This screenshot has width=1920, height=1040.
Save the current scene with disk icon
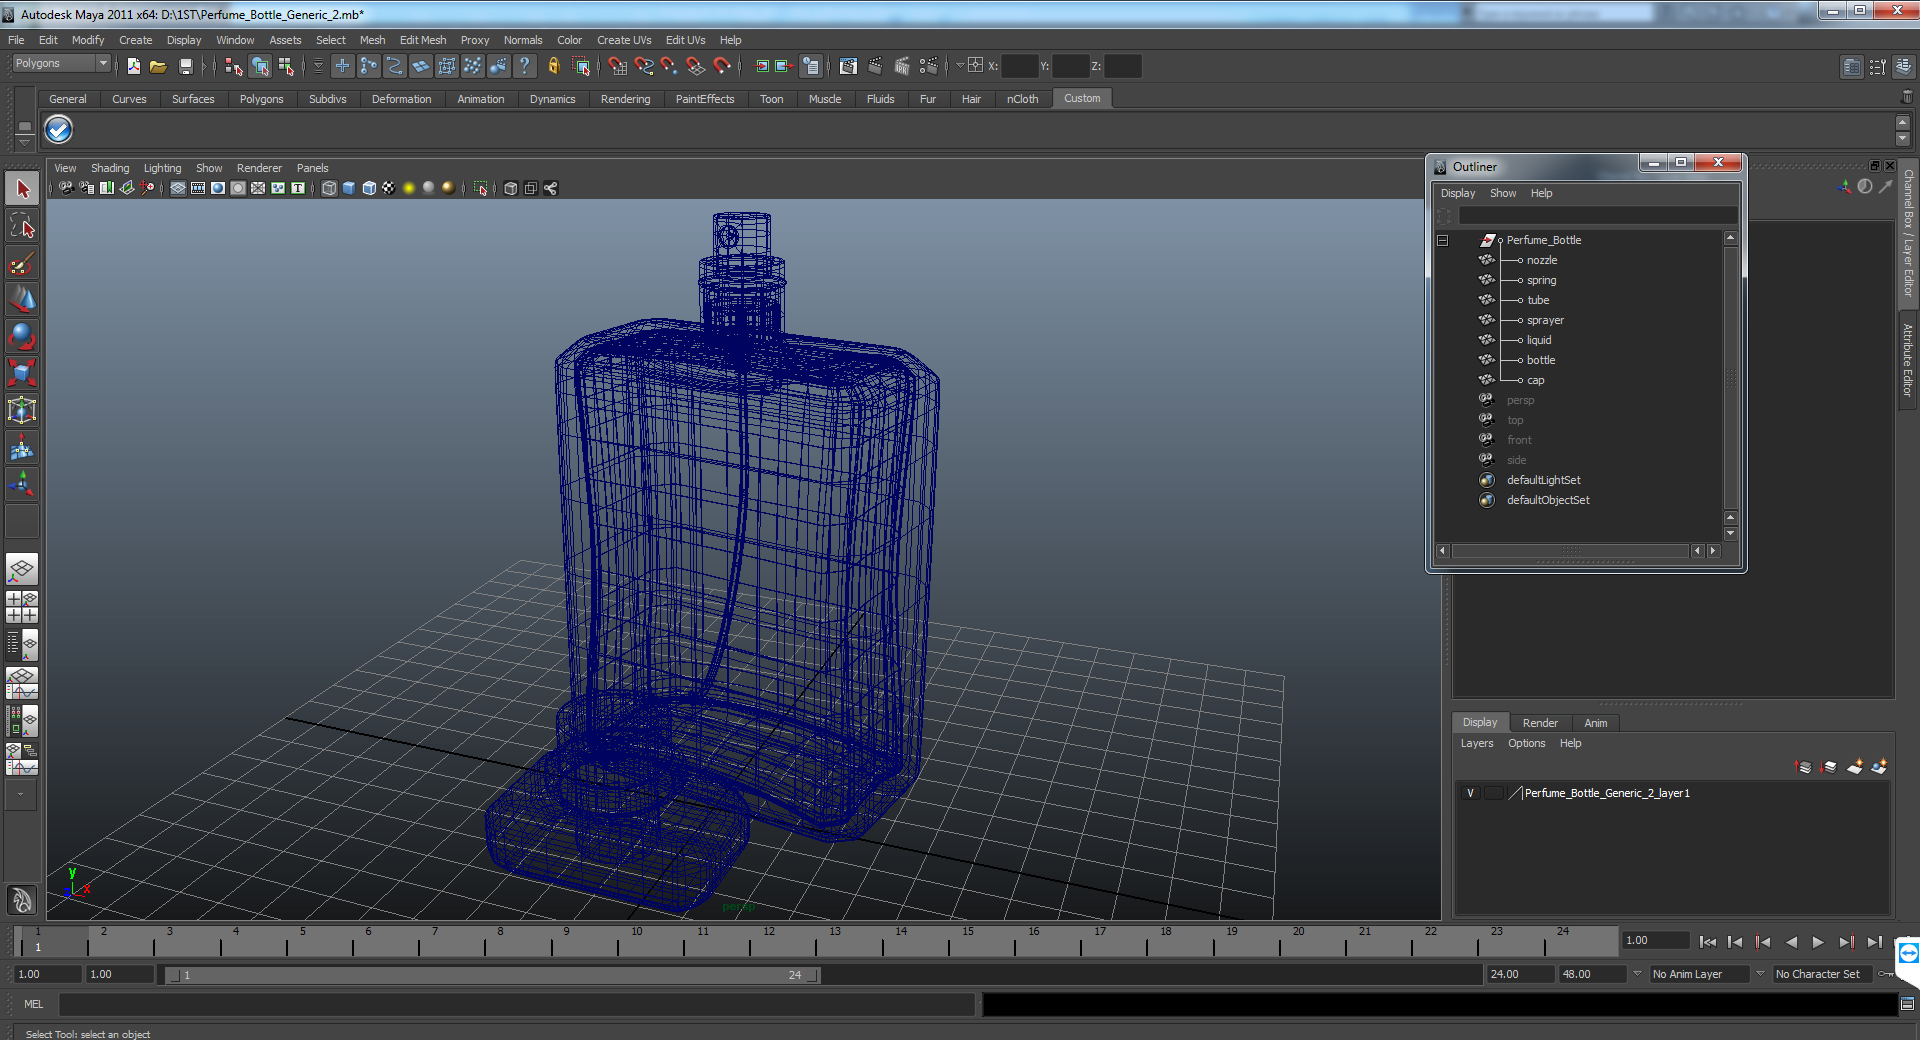pyautogui.click(x=185, y=66)
